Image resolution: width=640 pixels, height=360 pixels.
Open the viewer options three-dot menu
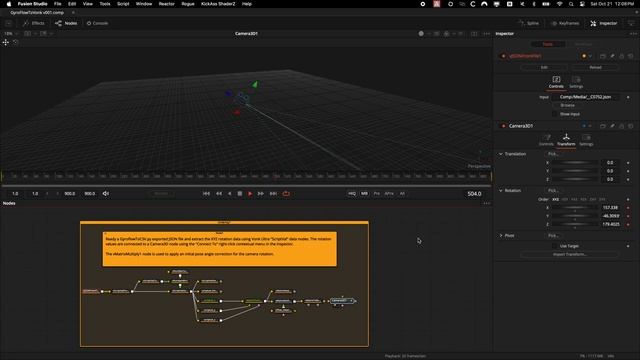pyautogui.click(x=486, y=33)
